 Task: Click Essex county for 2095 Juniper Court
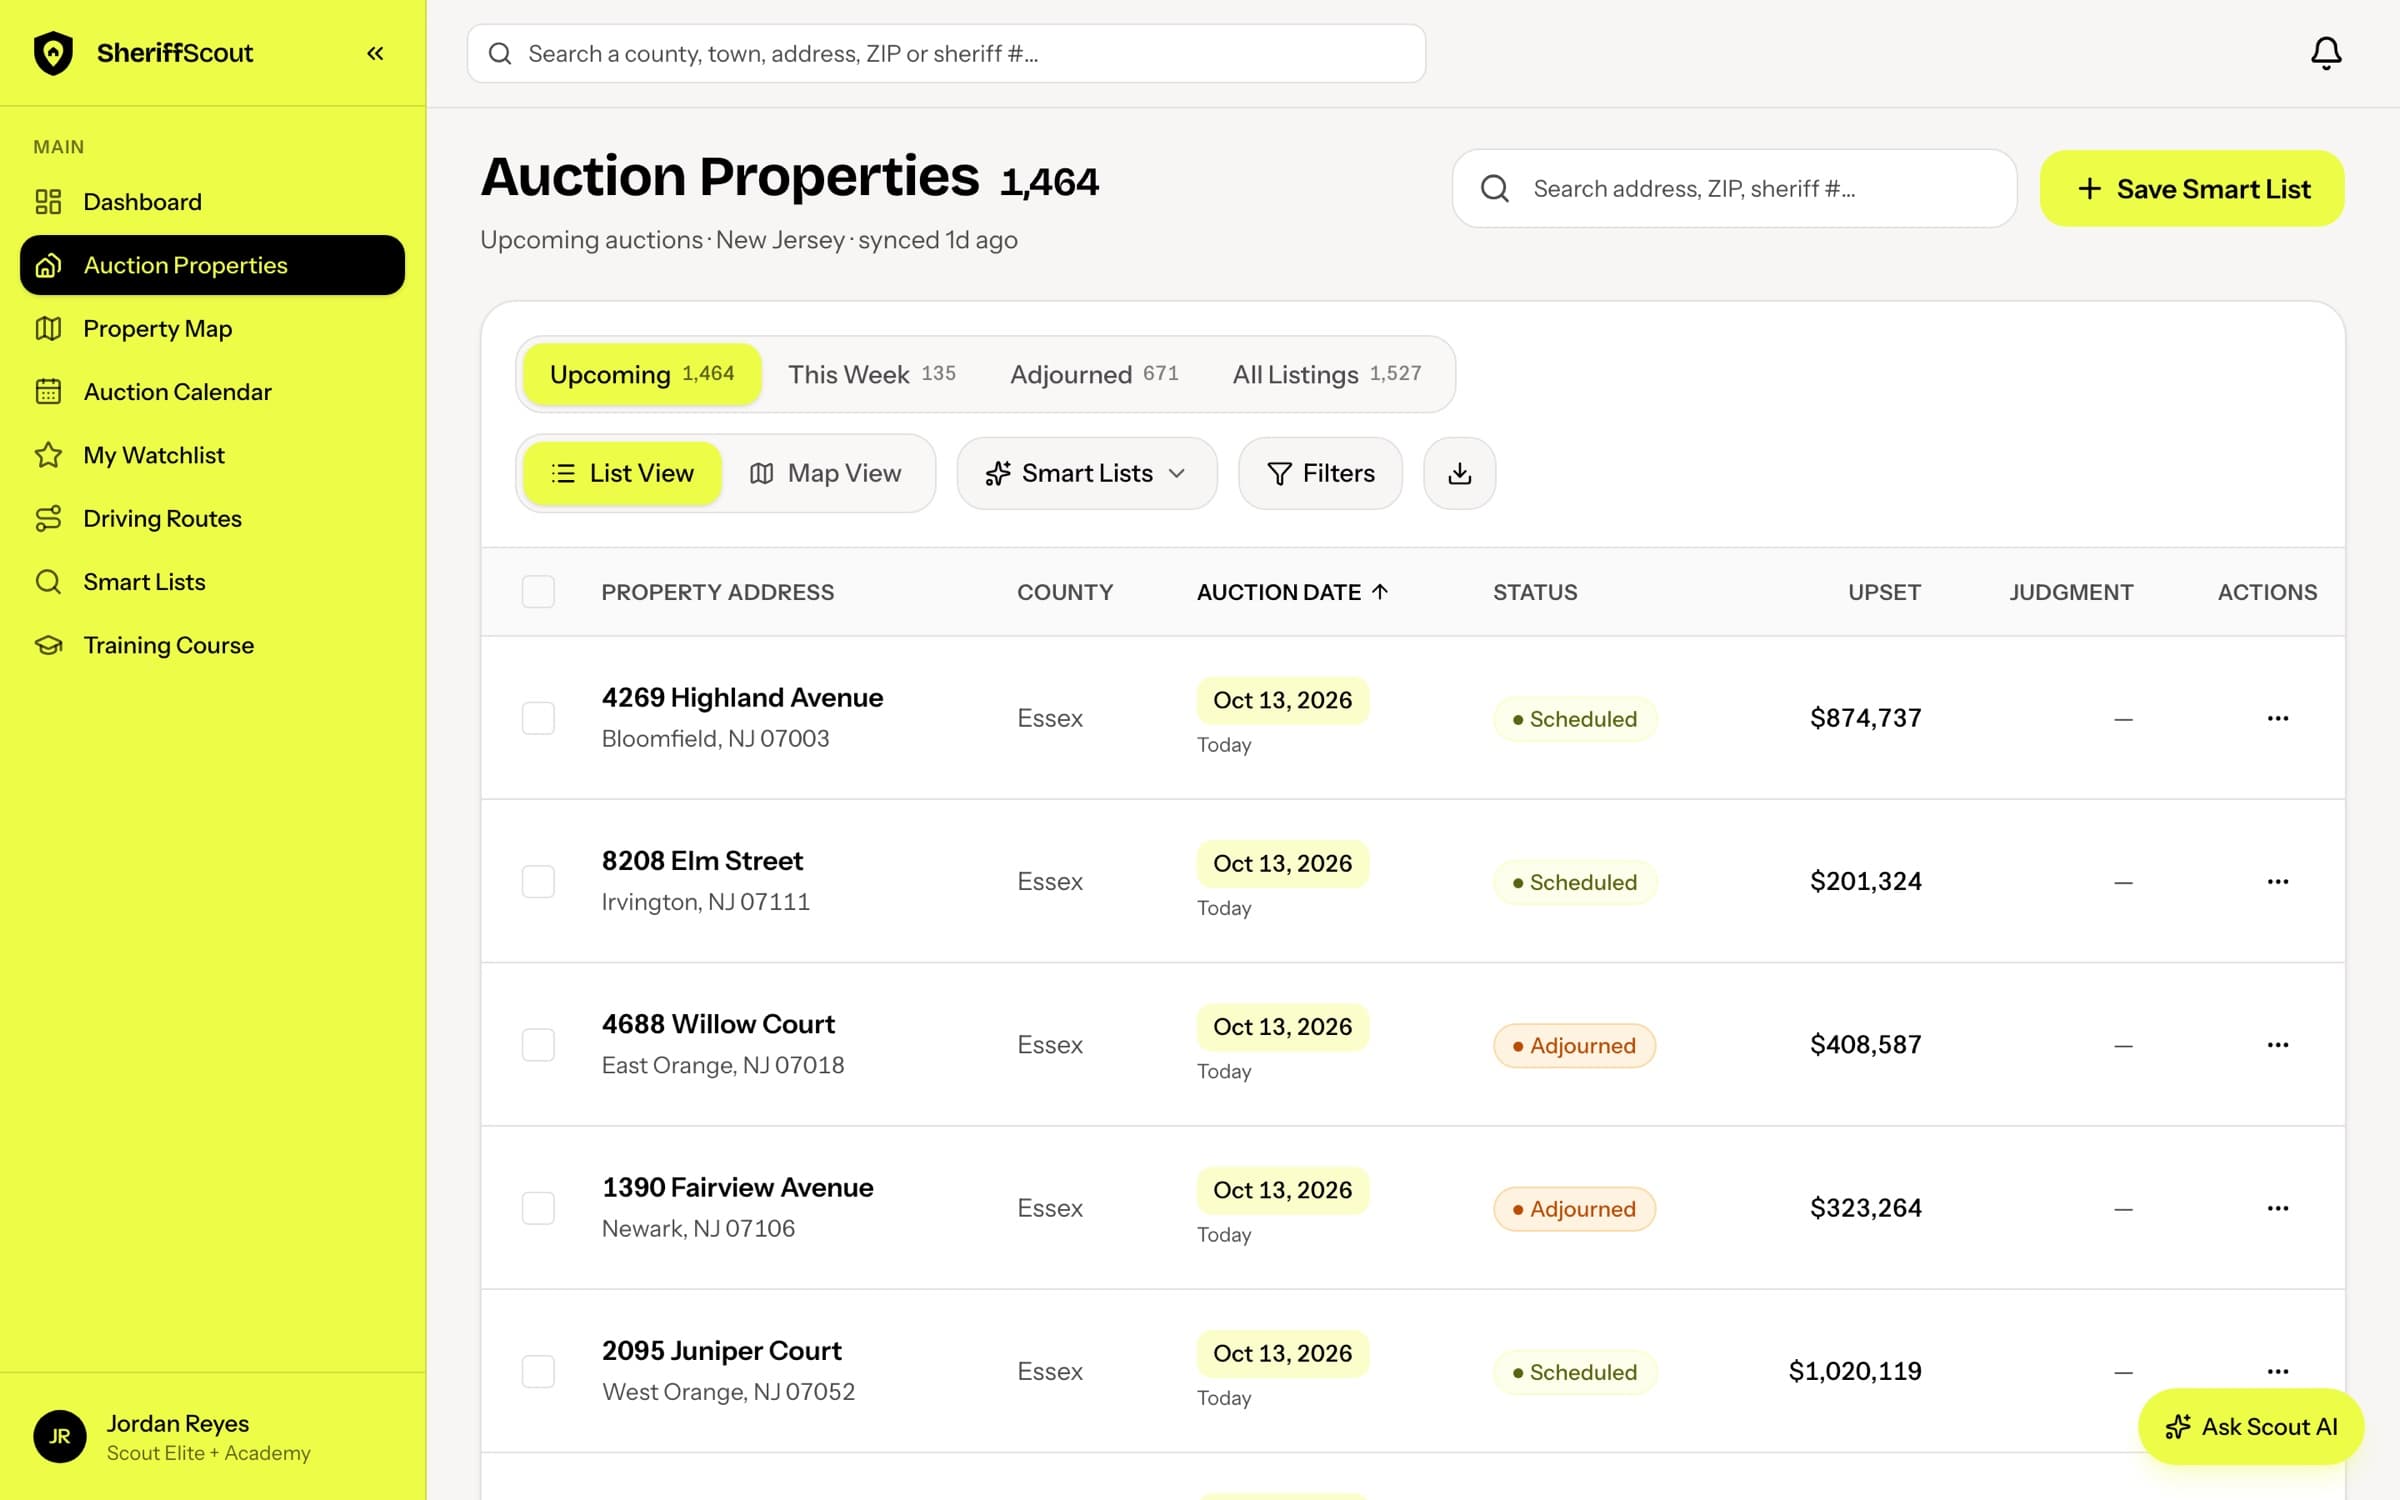[x=1050, y=1371]
